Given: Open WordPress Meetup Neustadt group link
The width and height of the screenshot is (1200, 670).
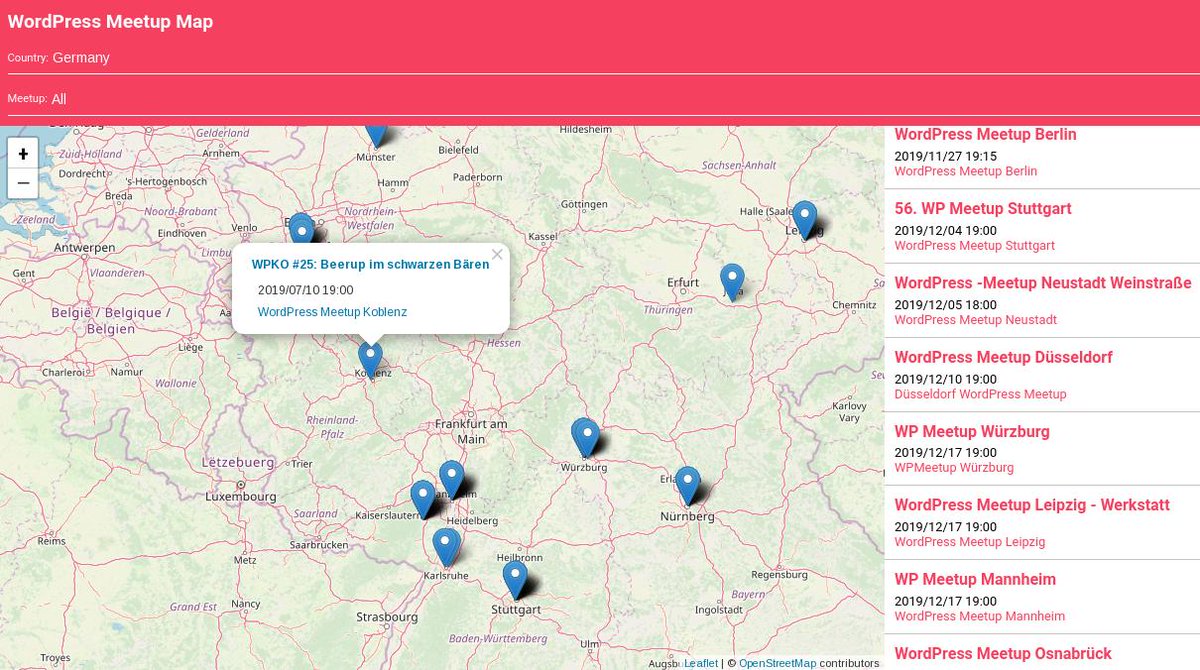Looking at the screenshot, I should click(x=975, y=320).
